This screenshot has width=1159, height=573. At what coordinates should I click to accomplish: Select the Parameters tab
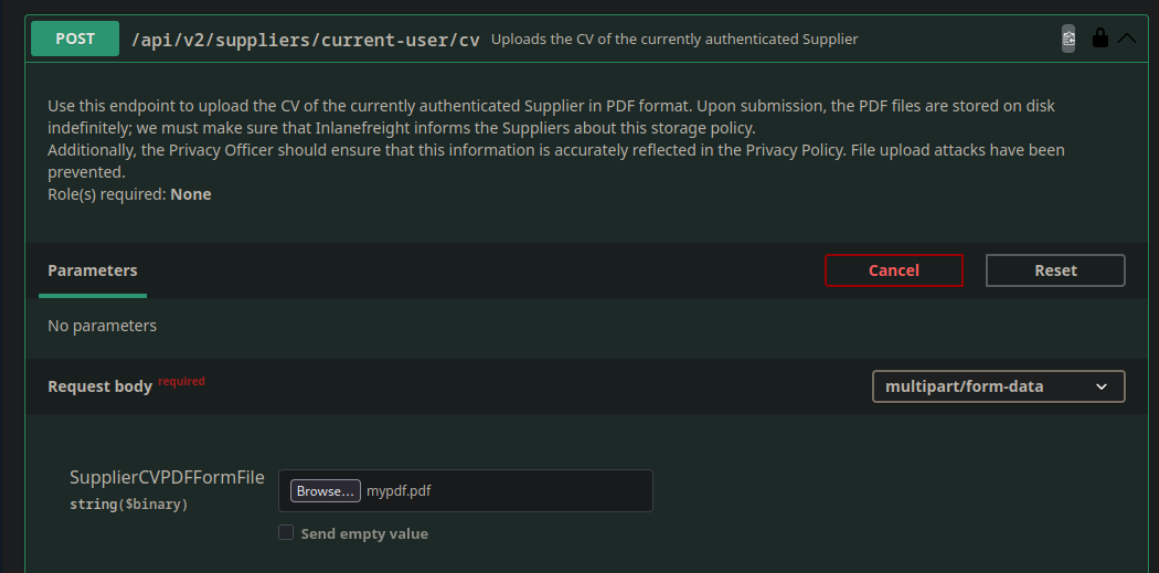(x=92, y=270)
